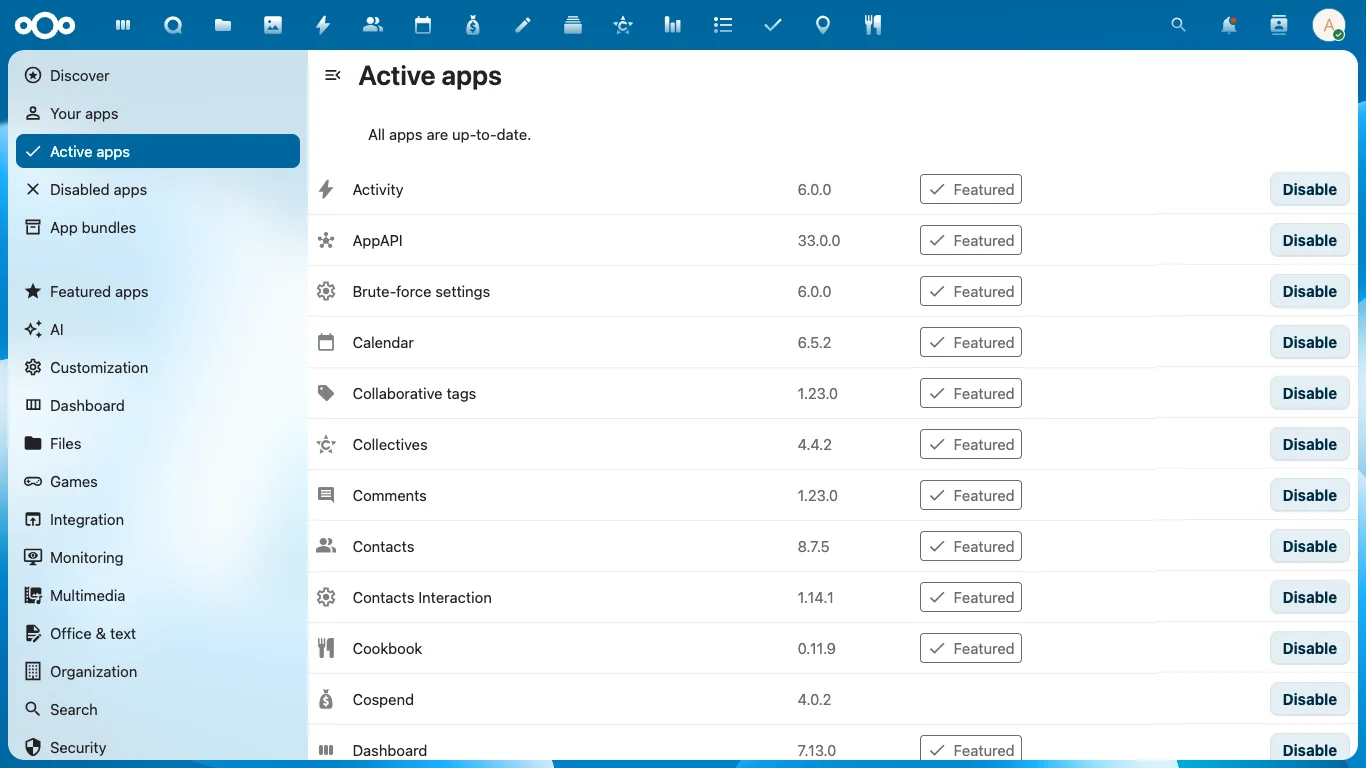The image size is (1366, 768).
Task: Open the Files category in the sidebar
Action: click(x=158, y=443)
